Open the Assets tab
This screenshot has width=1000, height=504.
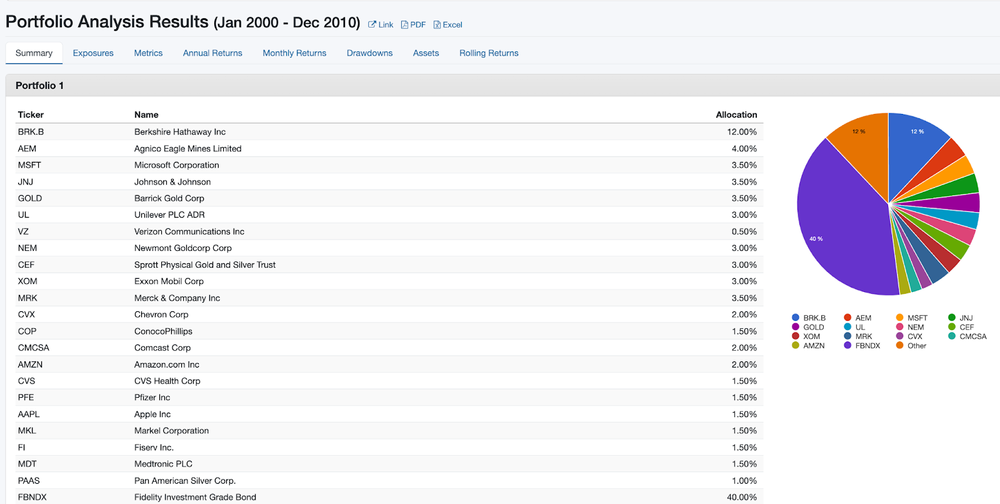(x=426, y=53)
